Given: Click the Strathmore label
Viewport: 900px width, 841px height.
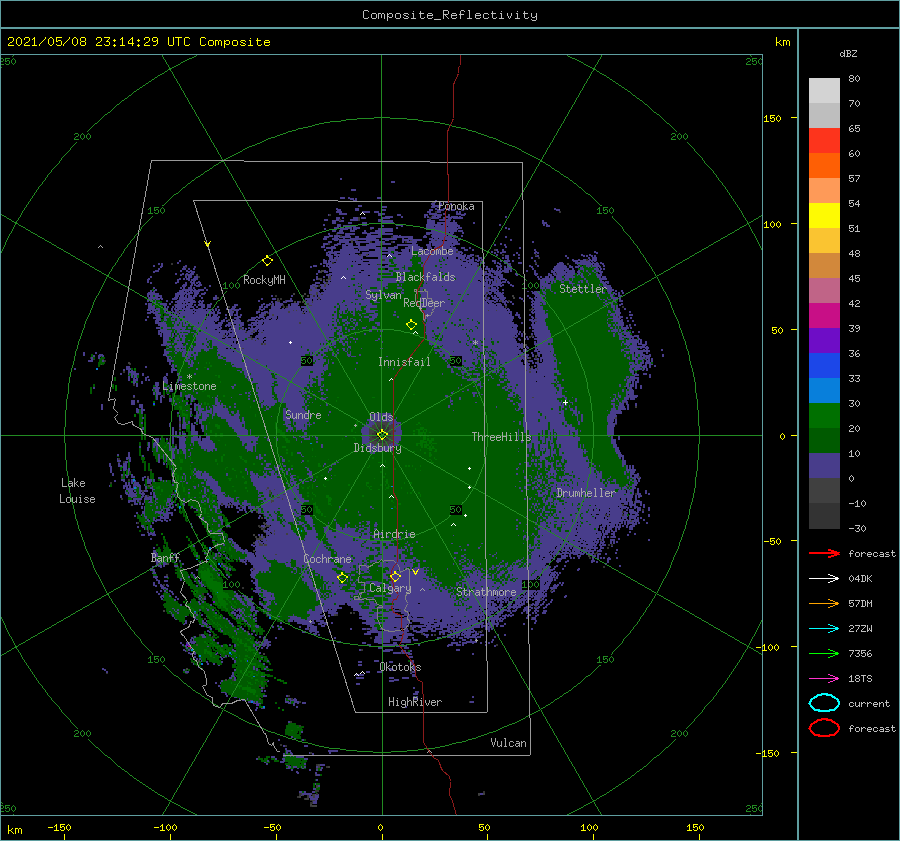Looking at the screenshot, I should click(486, 592).
